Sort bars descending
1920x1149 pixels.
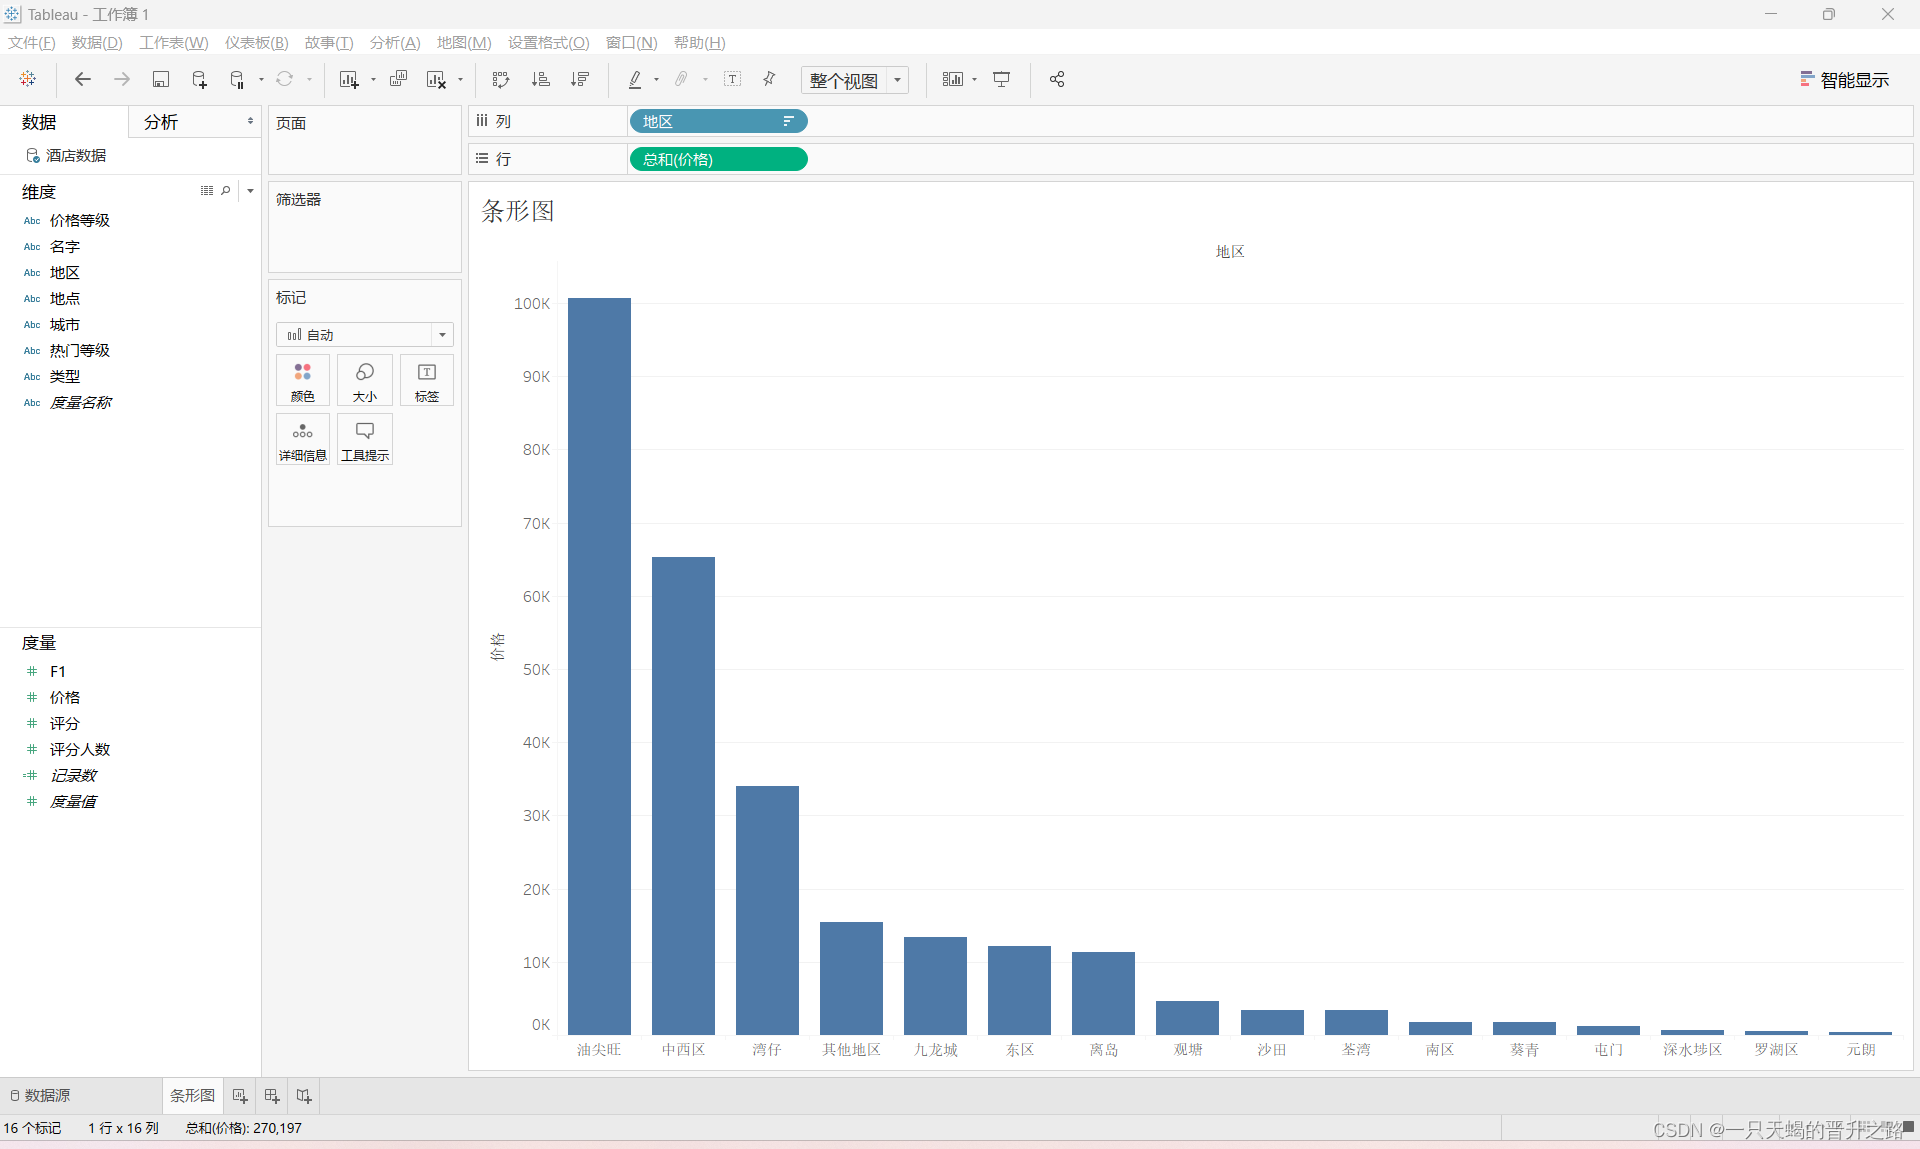point(579,79)
